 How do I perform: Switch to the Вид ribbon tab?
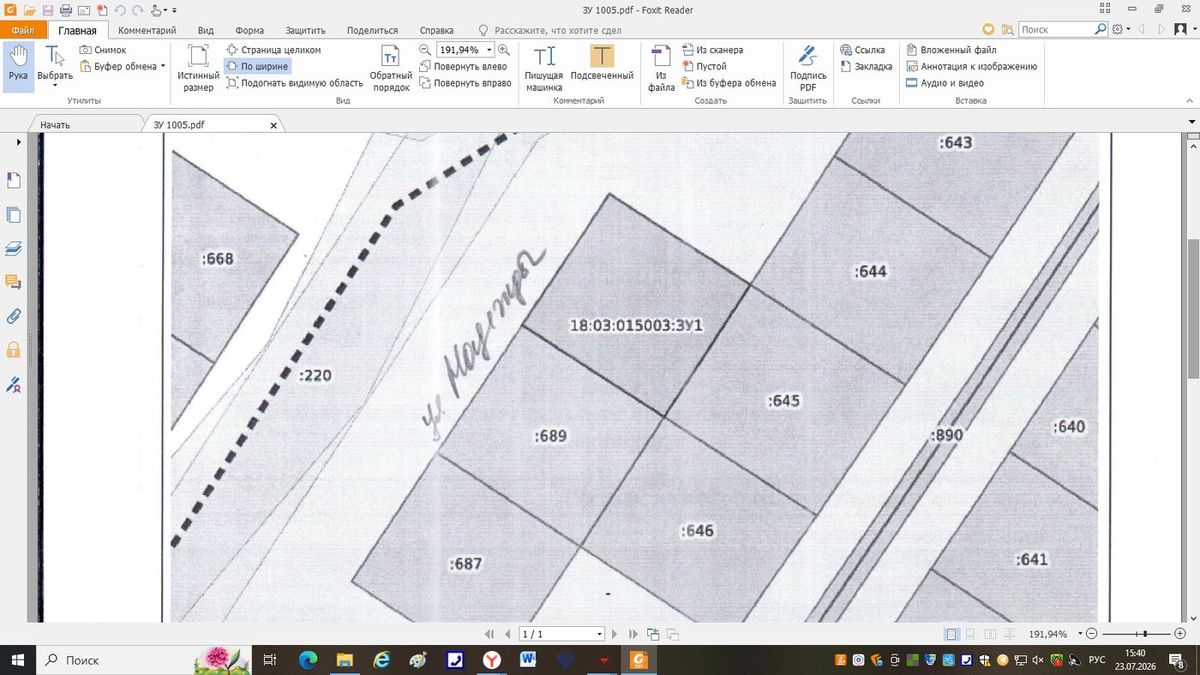(x=206, y=30)
